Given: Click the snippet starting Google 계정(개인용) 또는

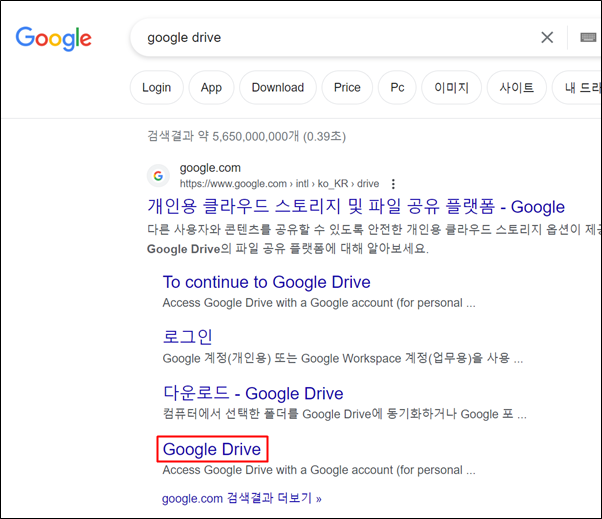Looking at the screenshot, I should pos(342,359).
